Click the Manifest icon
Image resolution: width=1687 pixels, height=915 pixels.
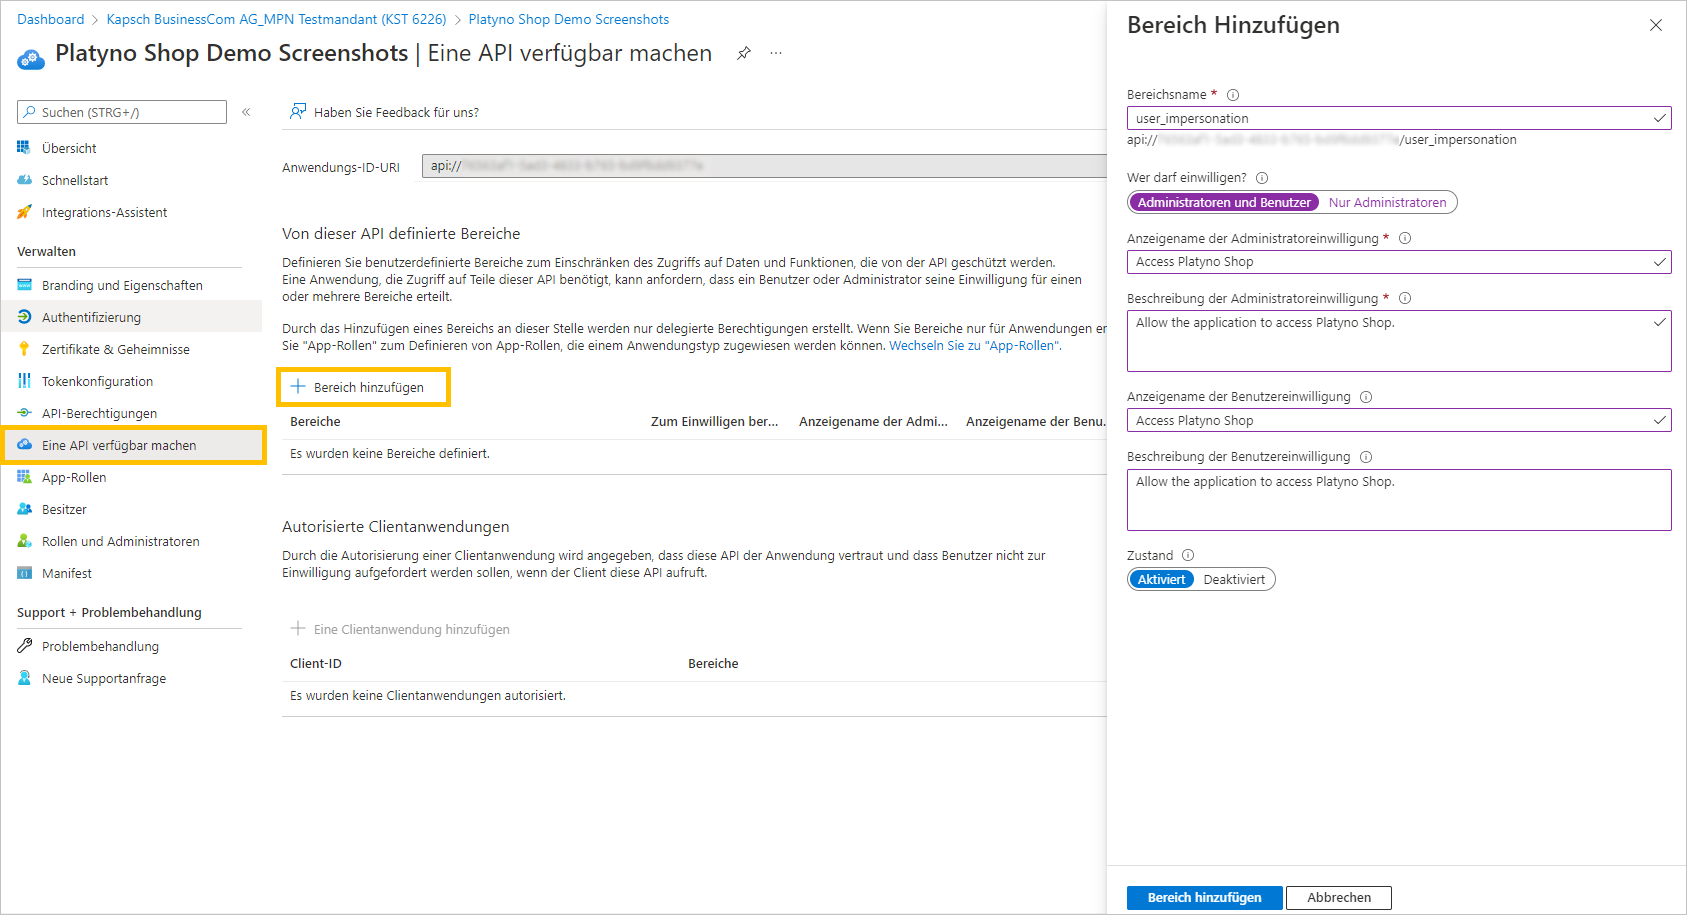[24, 573]
